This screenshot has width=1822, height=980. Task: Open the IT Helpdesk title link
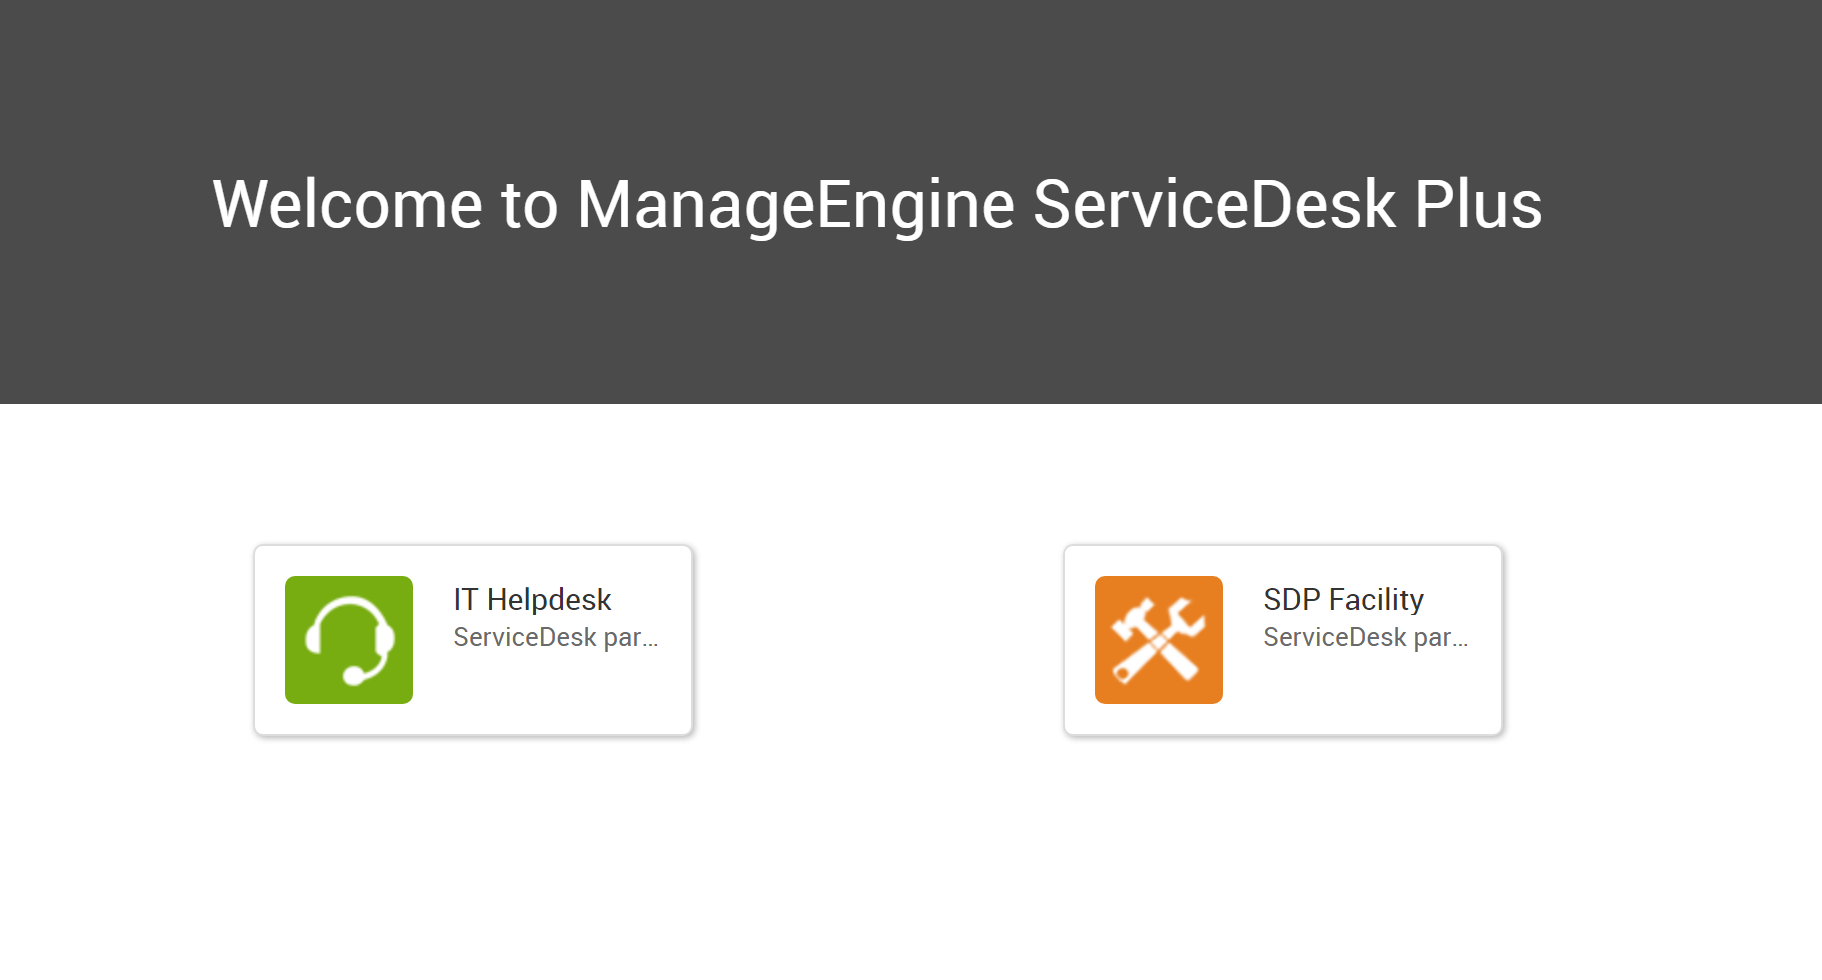pos(532,599)
